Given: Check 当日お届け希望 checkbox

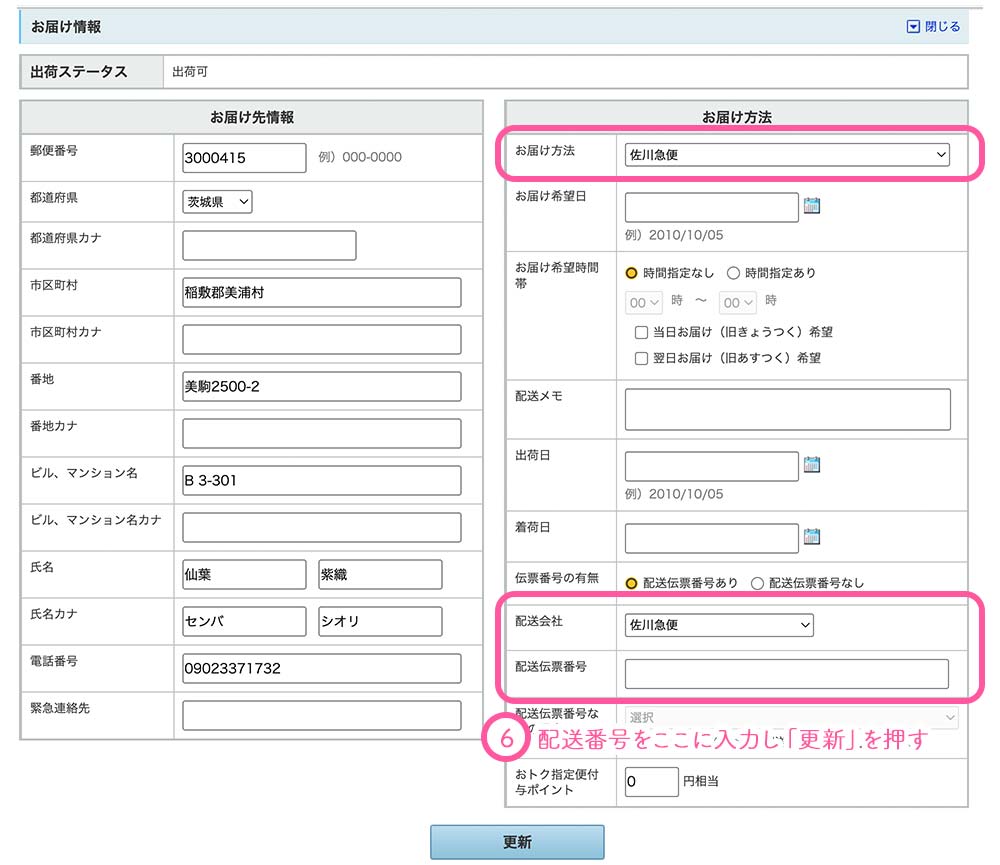Looking at the screenshot, I should [x=642, y=332].
